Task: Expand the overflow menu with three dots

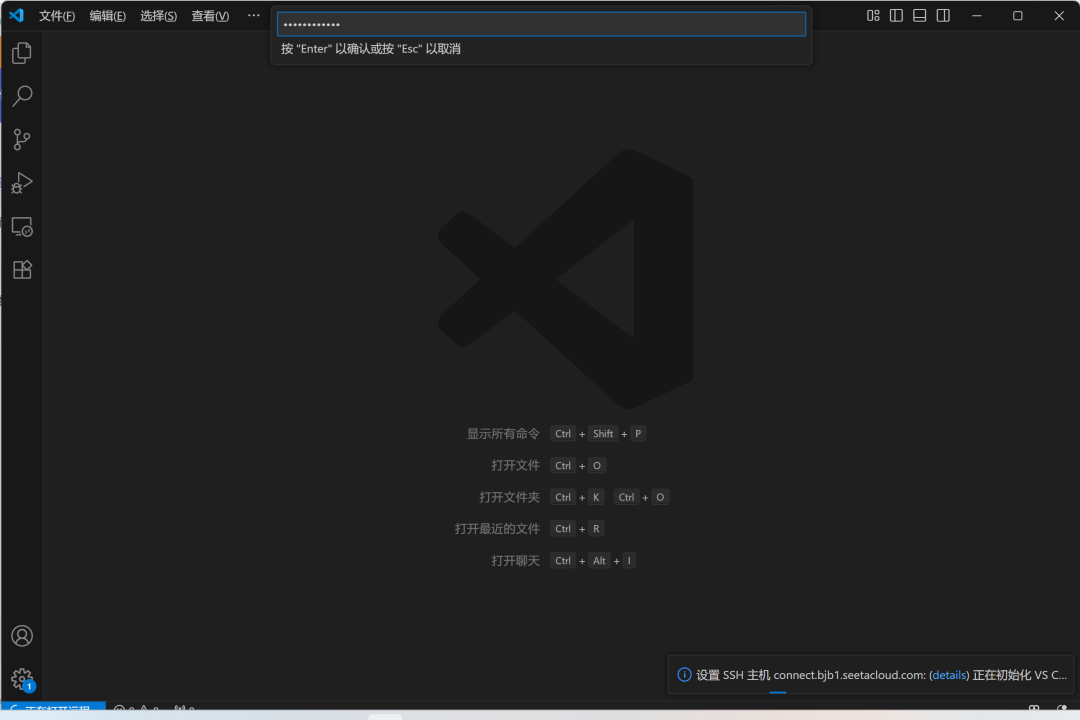Action: 253,15
